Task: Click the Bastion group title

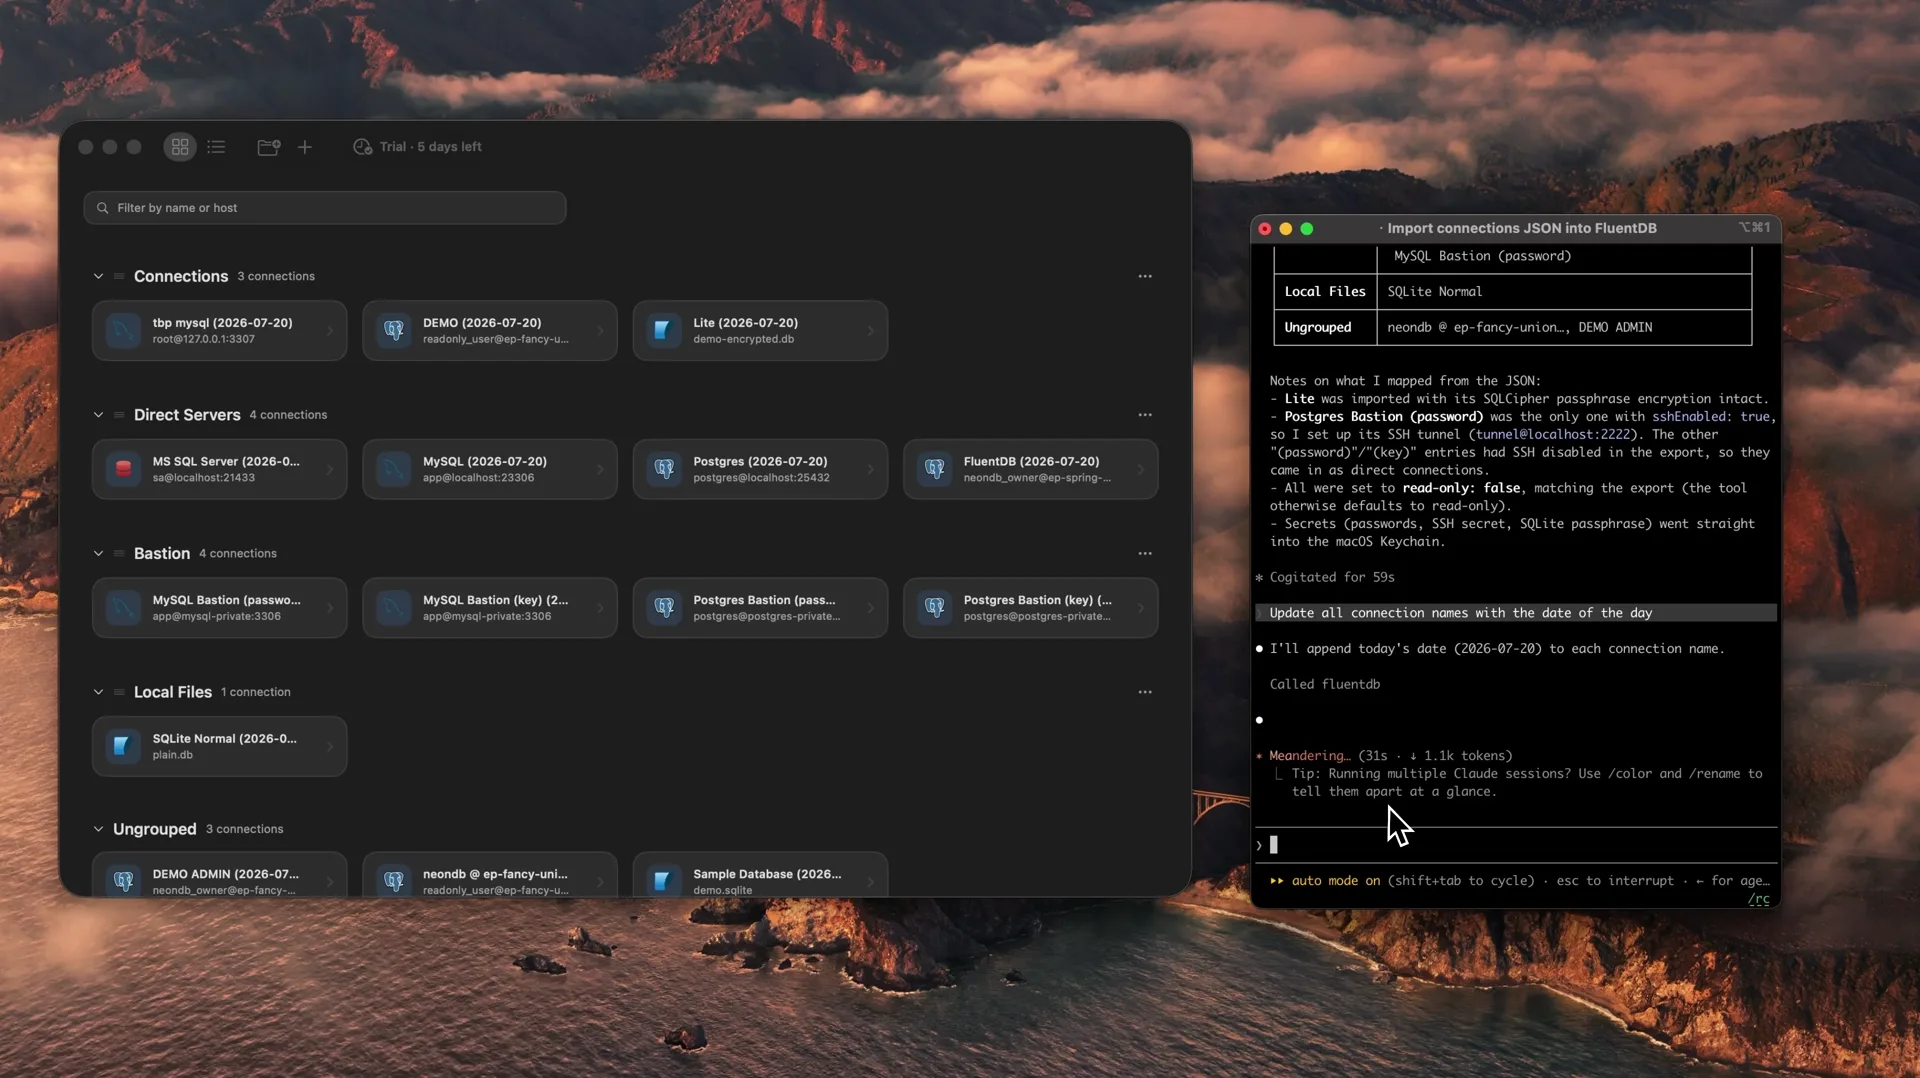Action: tap(162, 553)
